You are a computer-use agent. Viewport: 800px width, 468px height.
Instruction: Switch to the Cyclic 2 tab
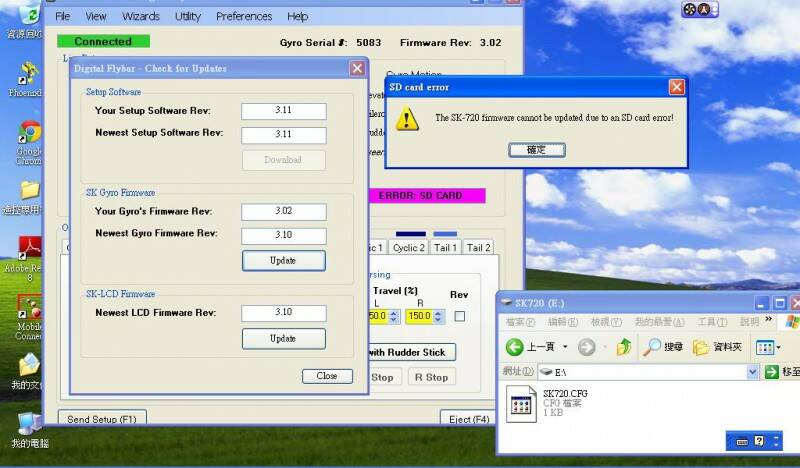(x=408, y=248)
